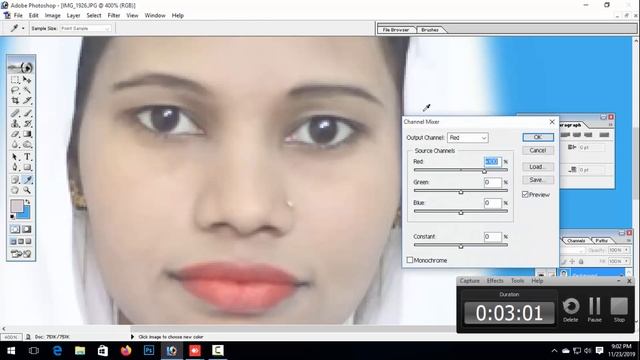The image size is (640, 360).
Task: Switch to the Paths tab
Action: [x=602, y=241]
